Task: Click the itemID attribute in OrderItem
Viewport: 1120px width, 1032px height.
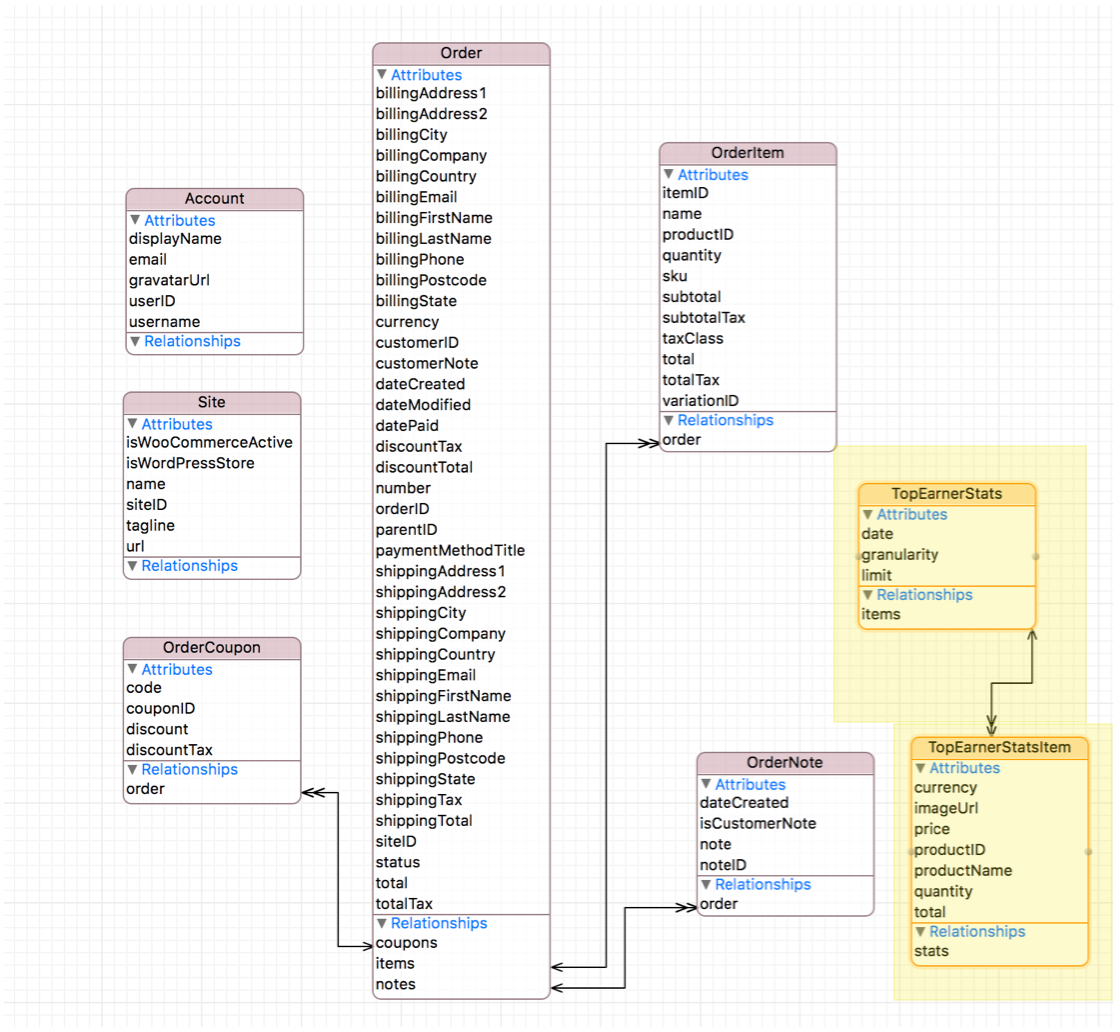Action: [685, 193]
